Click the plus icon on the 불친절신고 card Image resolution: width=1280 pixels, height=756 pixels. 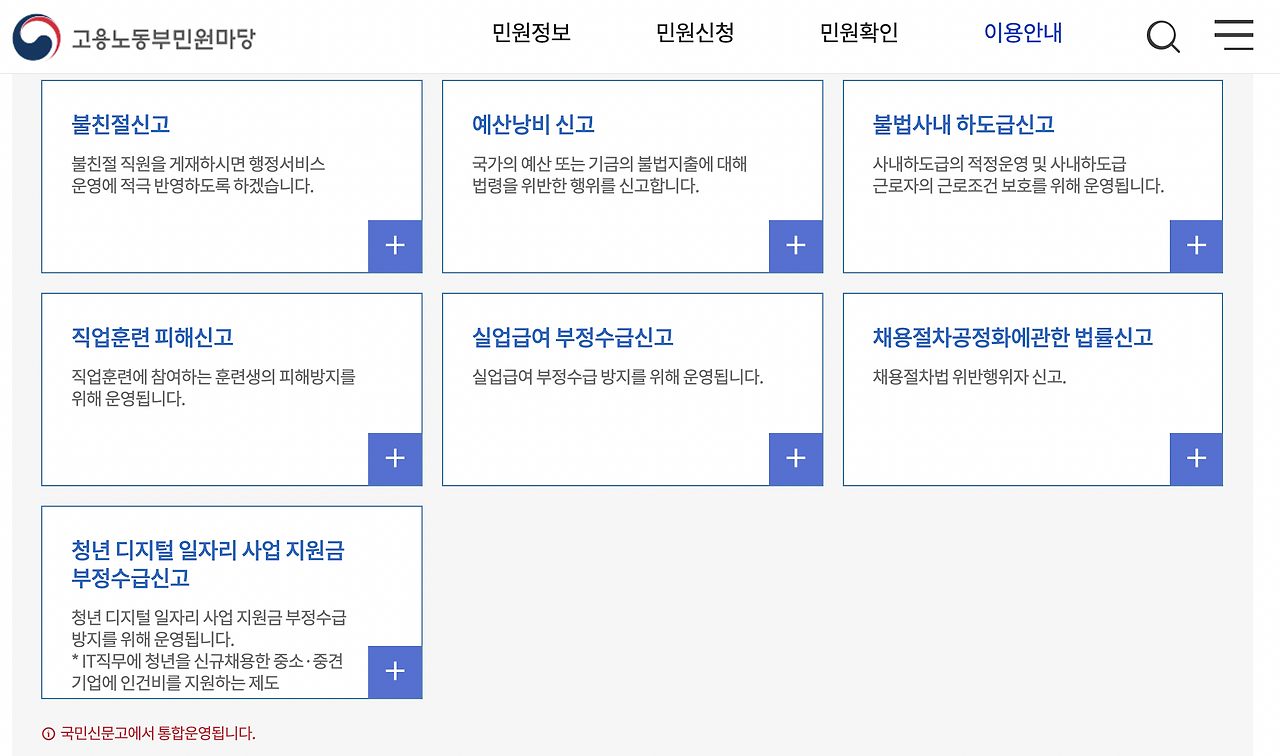click(x=394, y=246)
